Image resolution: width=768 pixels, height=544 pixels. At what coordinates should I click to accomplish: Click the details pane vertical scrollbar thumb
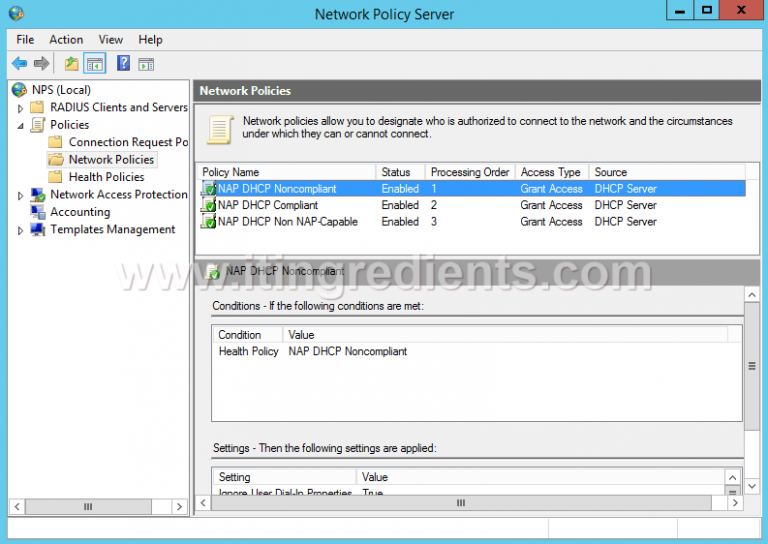click(x=751, y=366)
